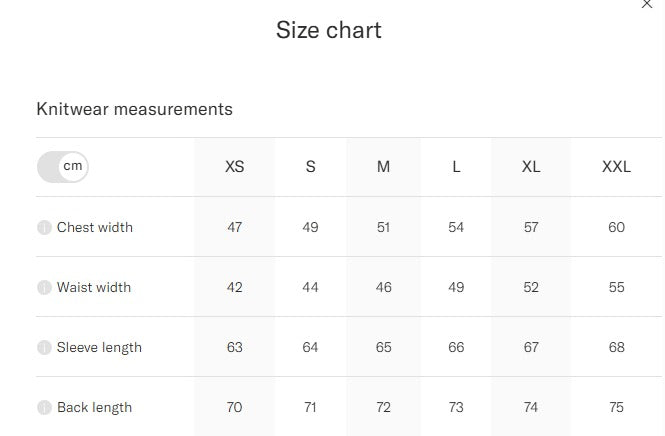This screenshot has width=665, height=436.
Task: Click the info icon beside Back length
Action: click(x=44, y=407)
